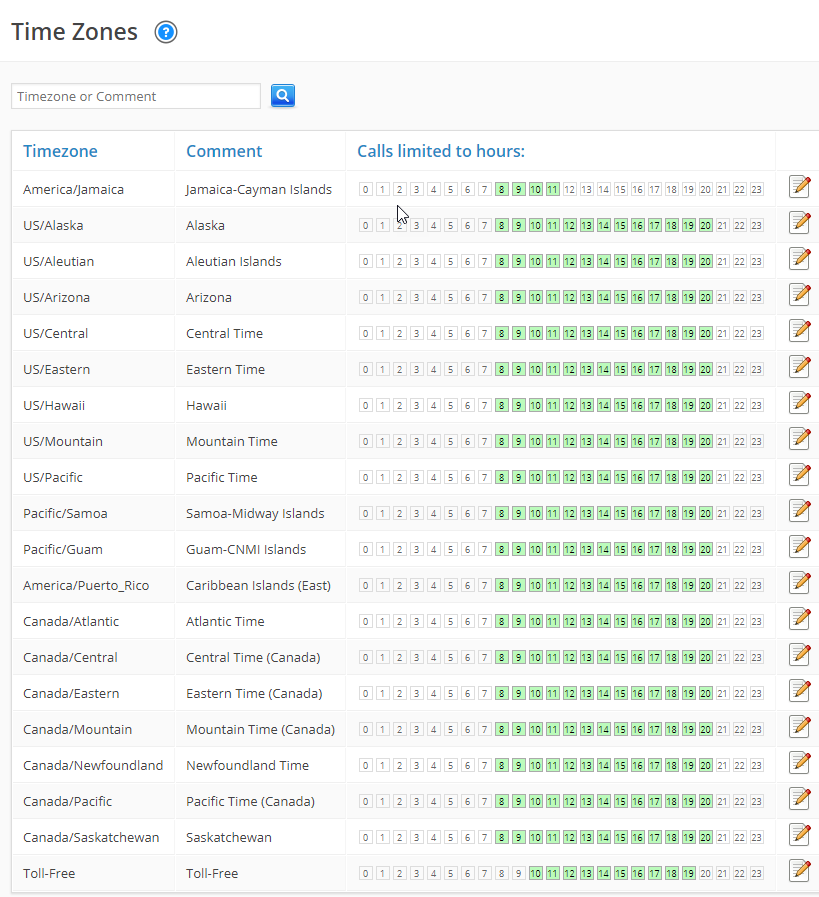Edit the Canada/Saskatchewan timezone row
Viewport: 819px width, 897px height.
pos(800,835)
